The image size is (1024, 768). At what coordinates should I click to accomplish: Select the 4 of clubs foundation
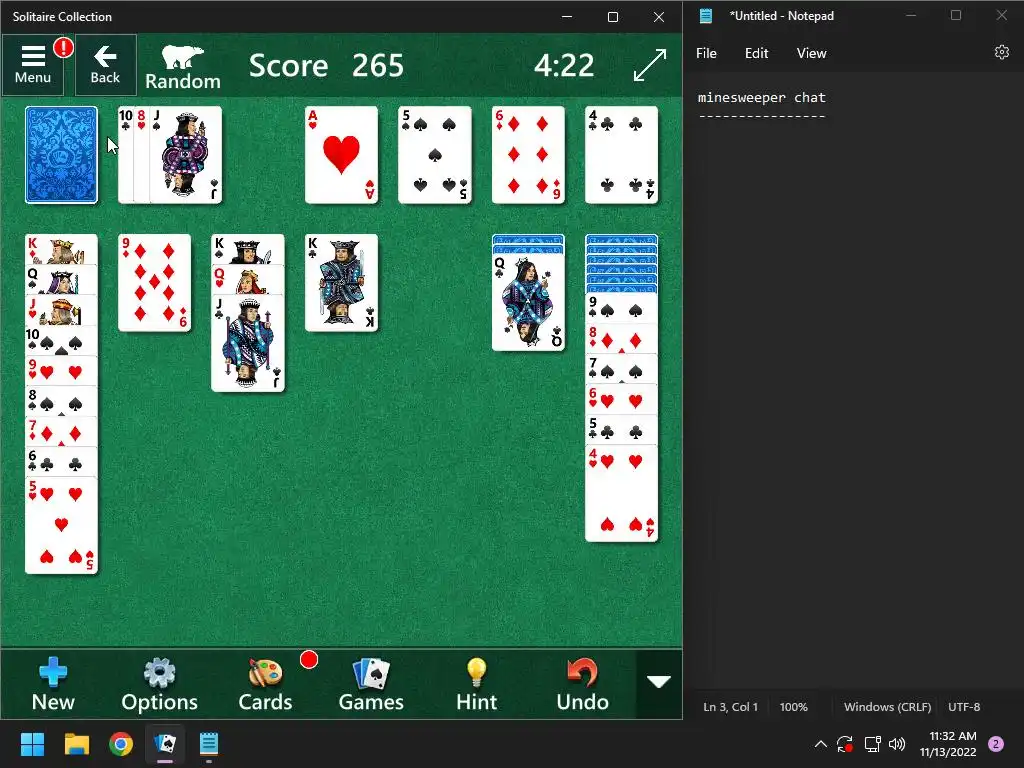(622, 155)
